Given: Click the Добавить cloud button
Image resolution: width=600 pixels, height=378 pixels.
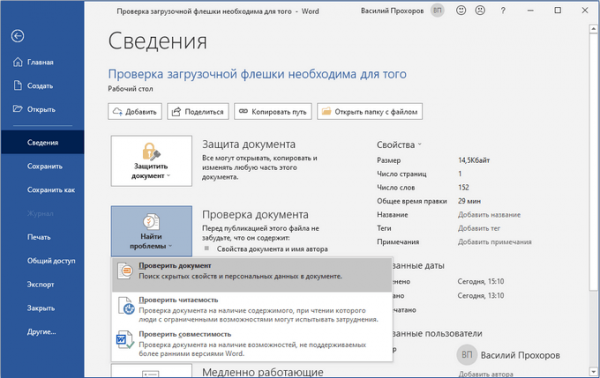Looking at the screenshot, I should pyautogui.click(x=135, y=112).
